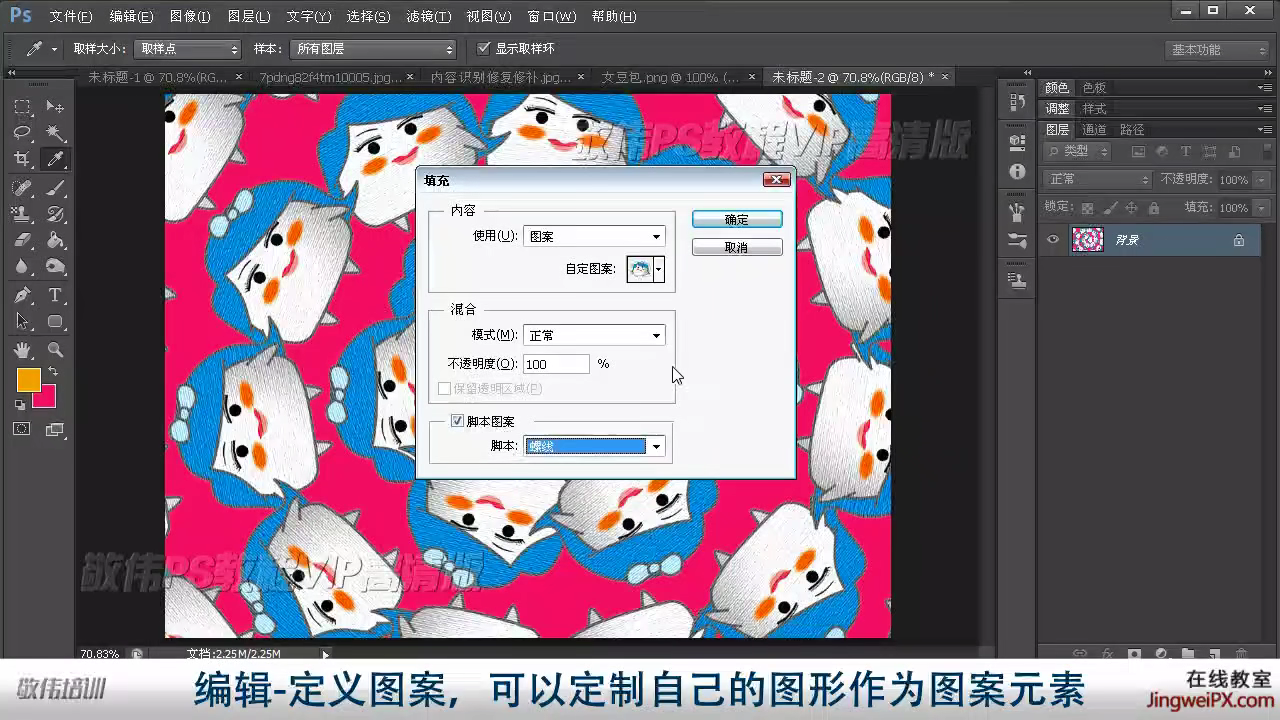Open the 滤镜 menu

click(428, 17)
